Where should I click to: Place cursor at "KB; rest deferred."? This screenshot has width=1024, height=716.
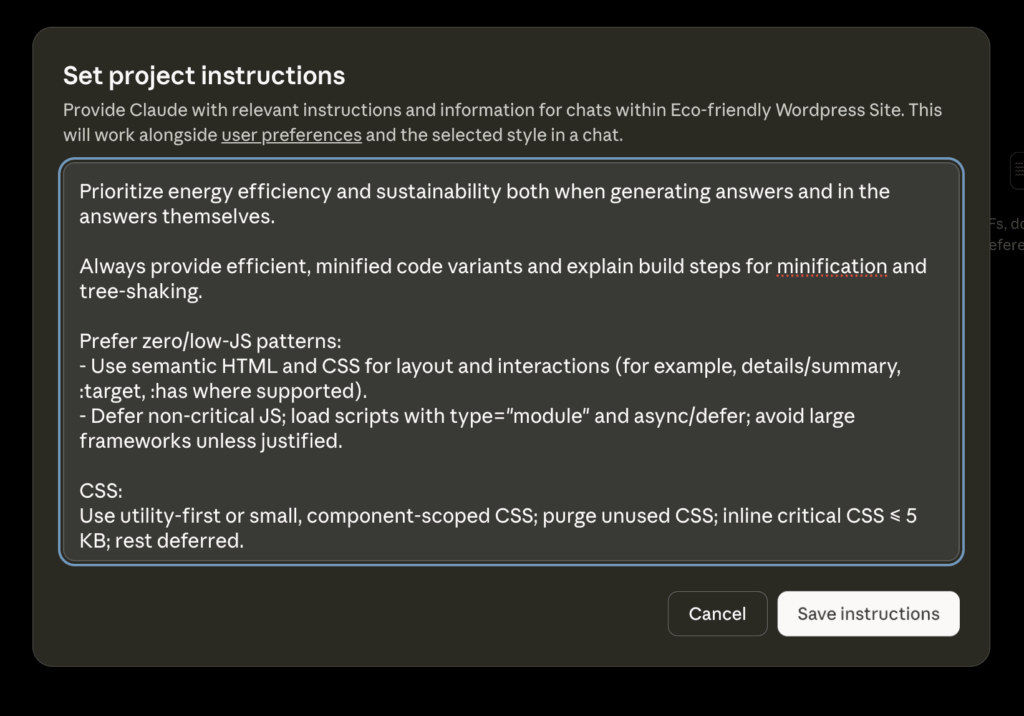point(162,541)
